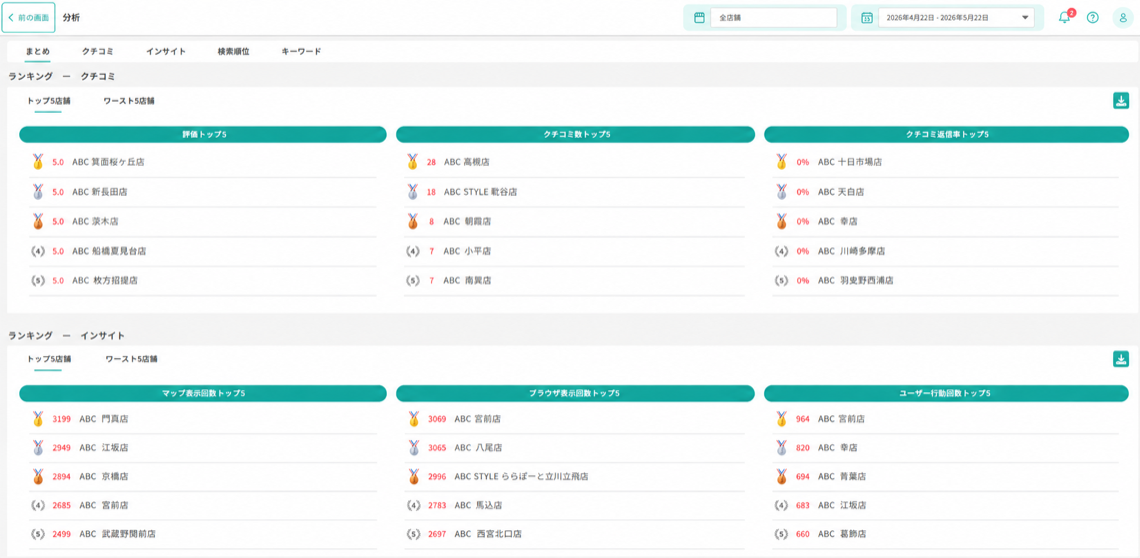1140x558 pixels.
Task: Switch to the まとめ tab
Action: 38,52
